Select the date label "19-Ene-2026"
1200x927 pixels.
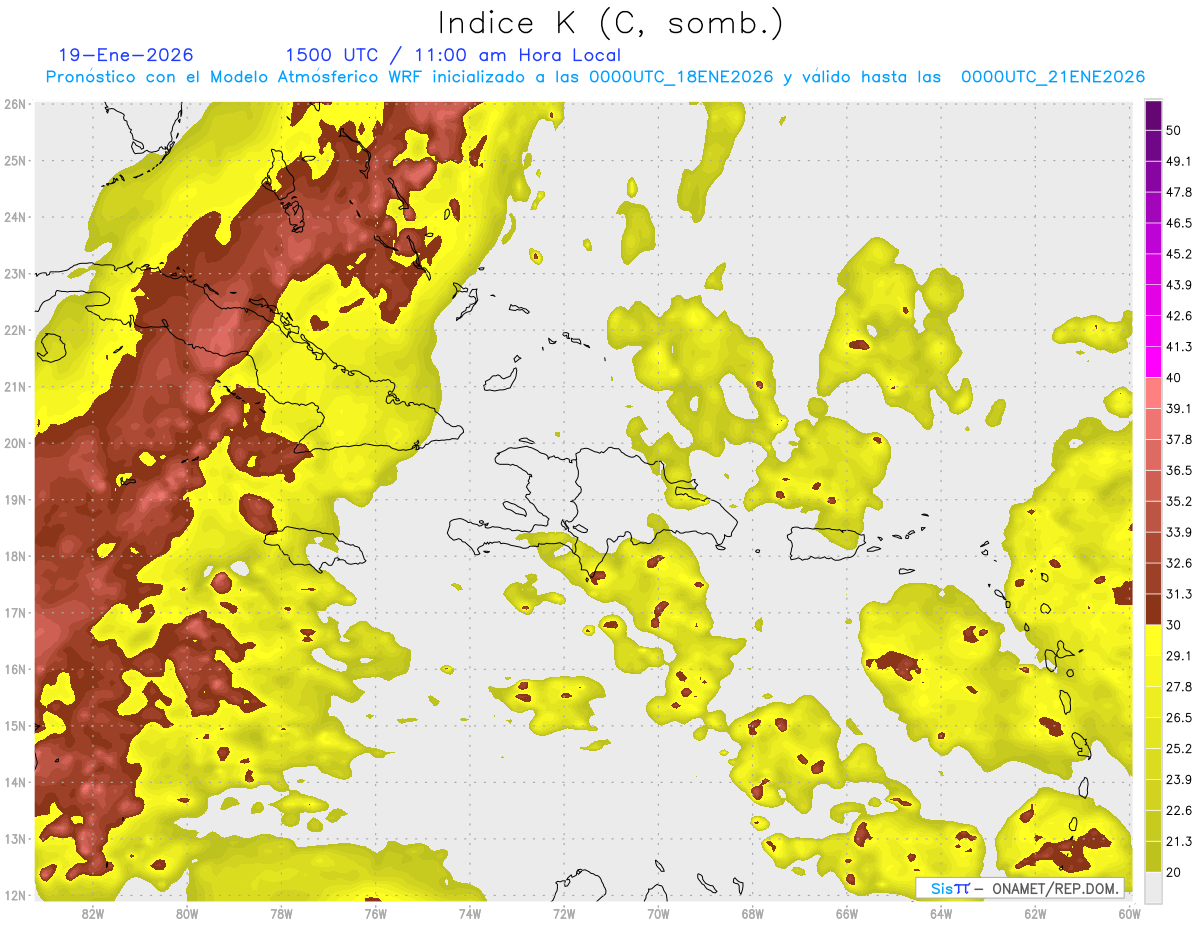pyautogui.click(x=126, y=55)
